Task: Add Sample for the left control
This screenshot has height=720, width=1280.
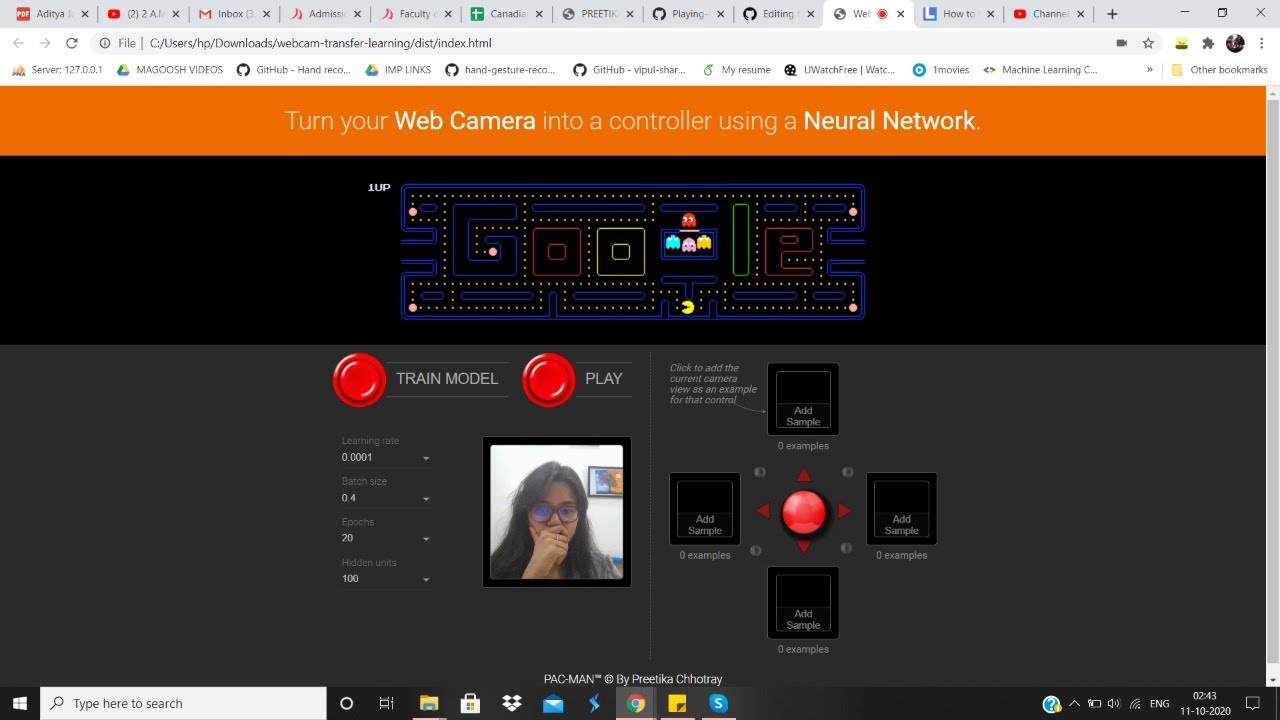Action: (705, 509)
